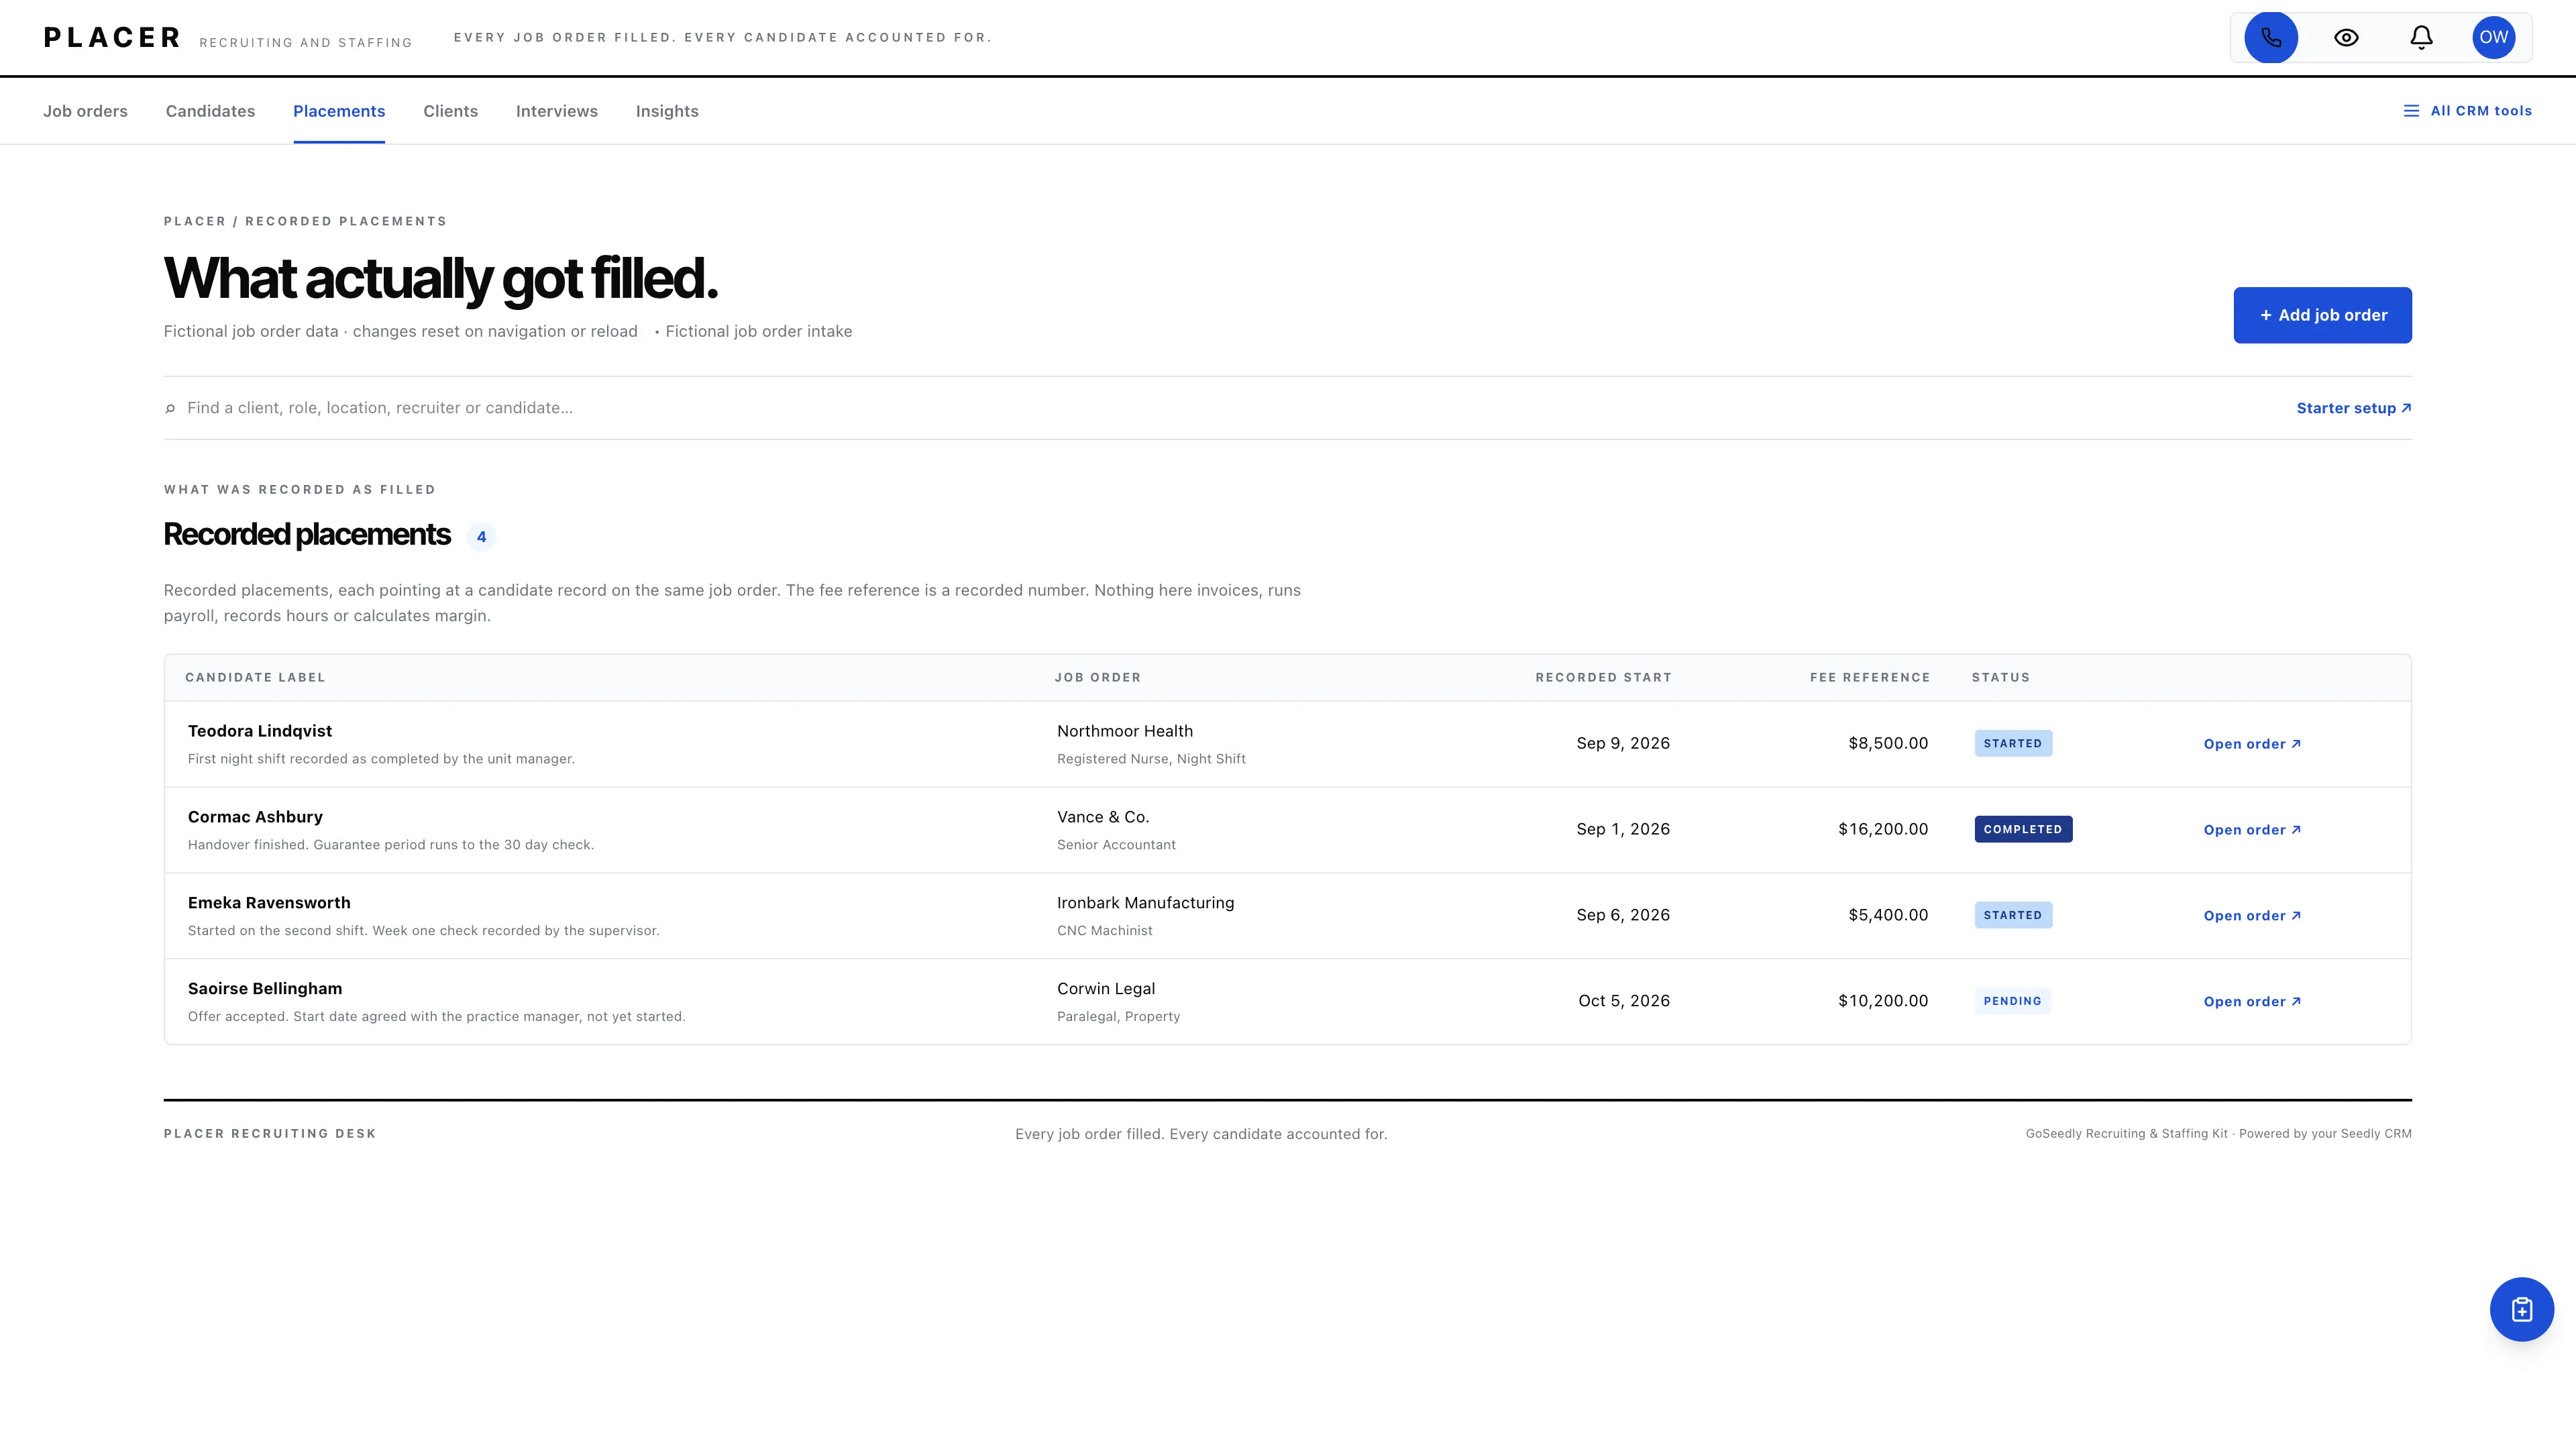This screenshot has width=2576, height=1449.
Task: Click the Registered Nurse, Night Shift text
Action: (1151, 759)
